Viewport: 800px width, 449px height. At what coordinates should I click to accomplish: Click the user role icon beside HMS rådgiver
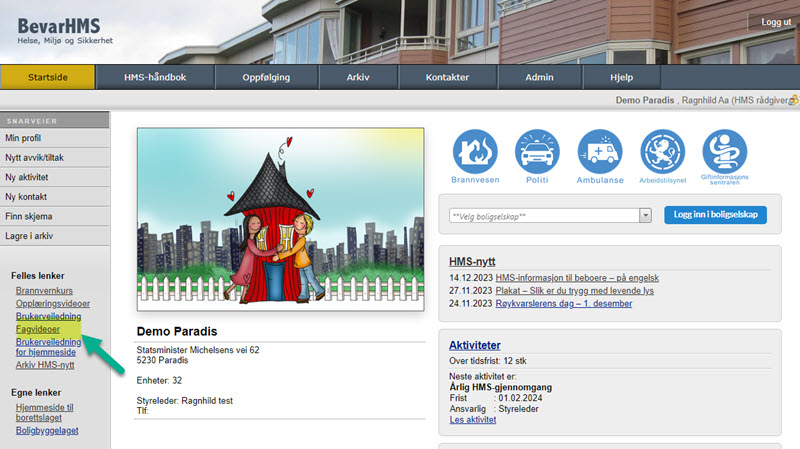coord(793,101)
